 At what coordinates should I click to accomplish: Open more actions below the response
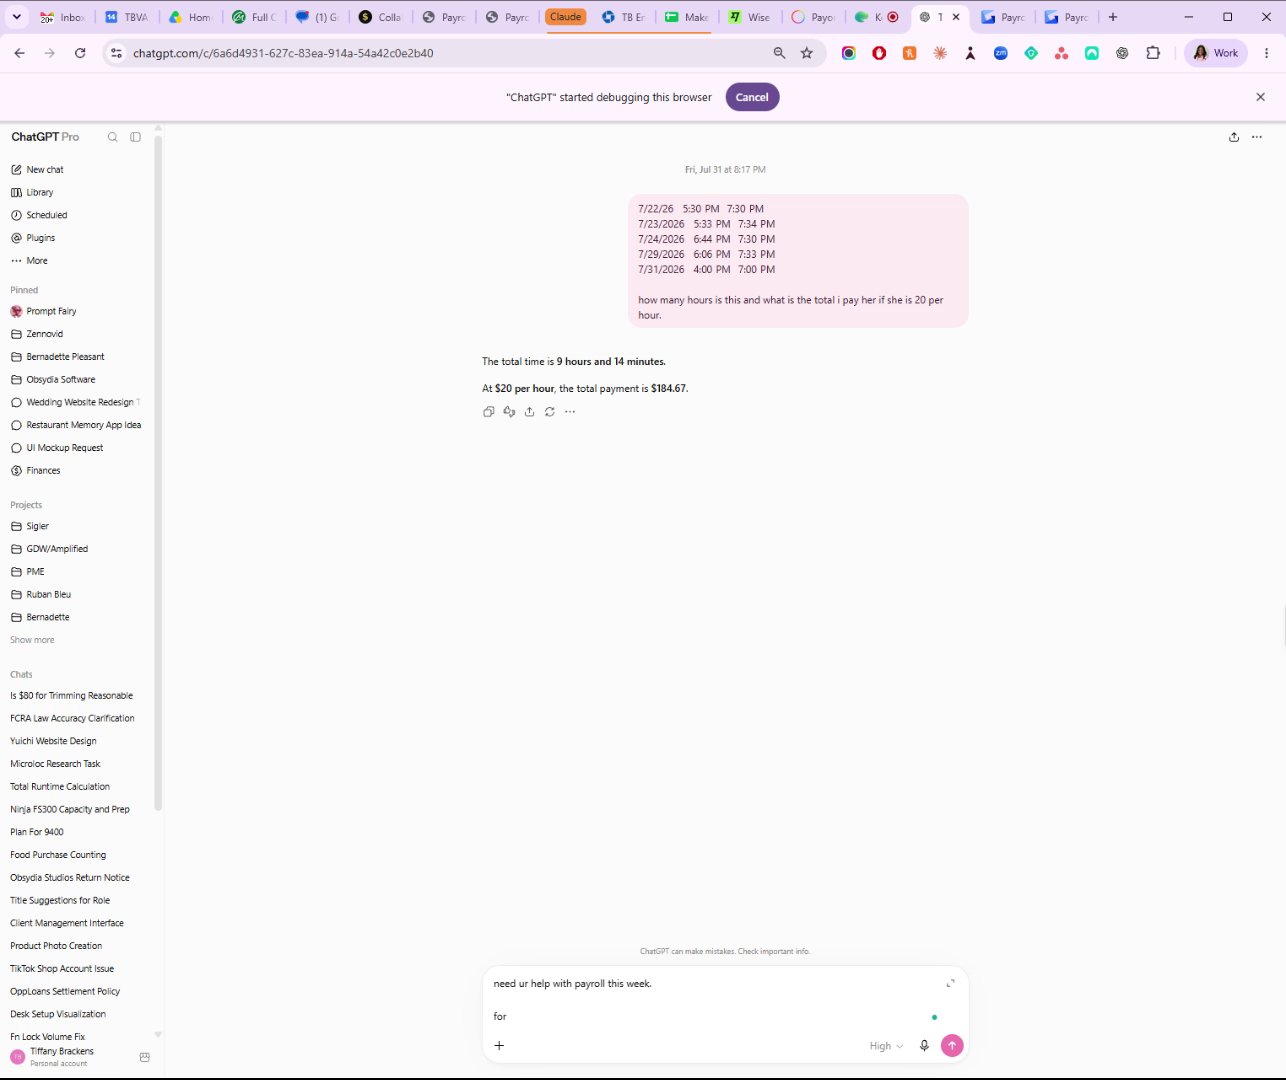tap(570, 412)
